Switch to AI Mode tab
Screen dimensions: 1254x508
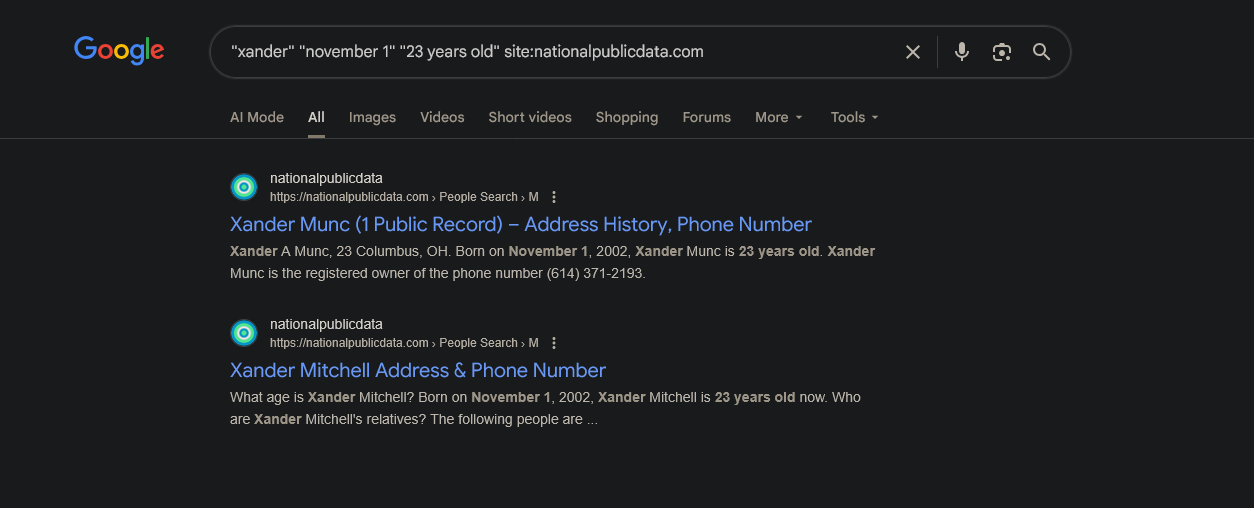tap(257, 117)
